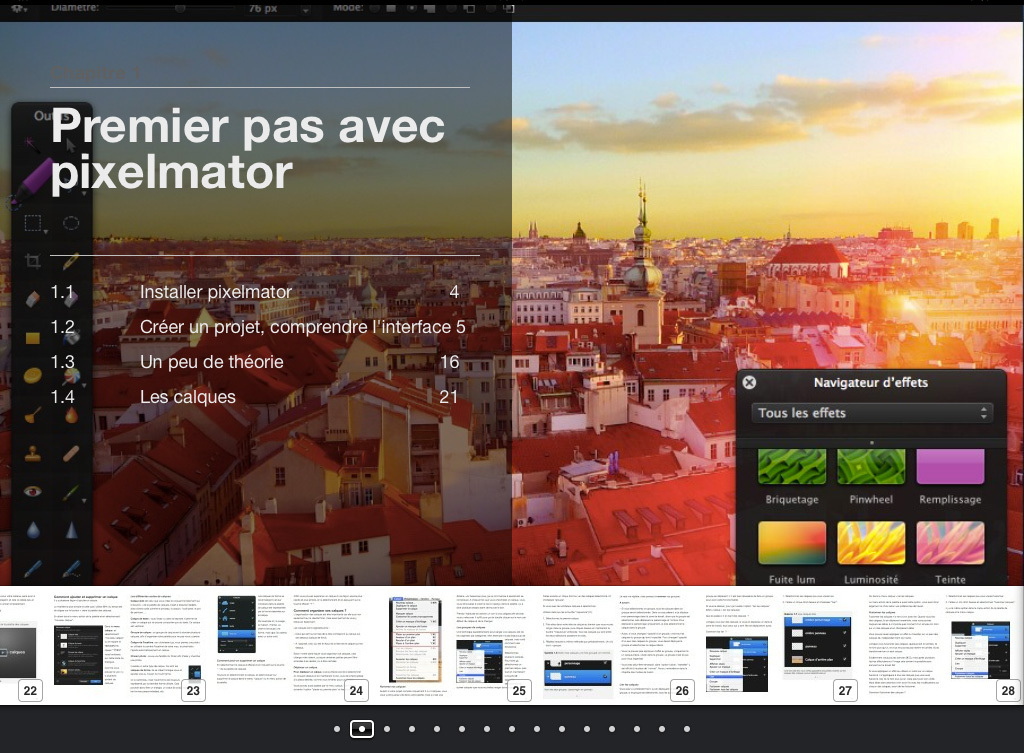The height and width of the screenshot is (753, 1024).
Task: Choose the Luminosité effect thumbnail
Action: [x=871, y=543]
